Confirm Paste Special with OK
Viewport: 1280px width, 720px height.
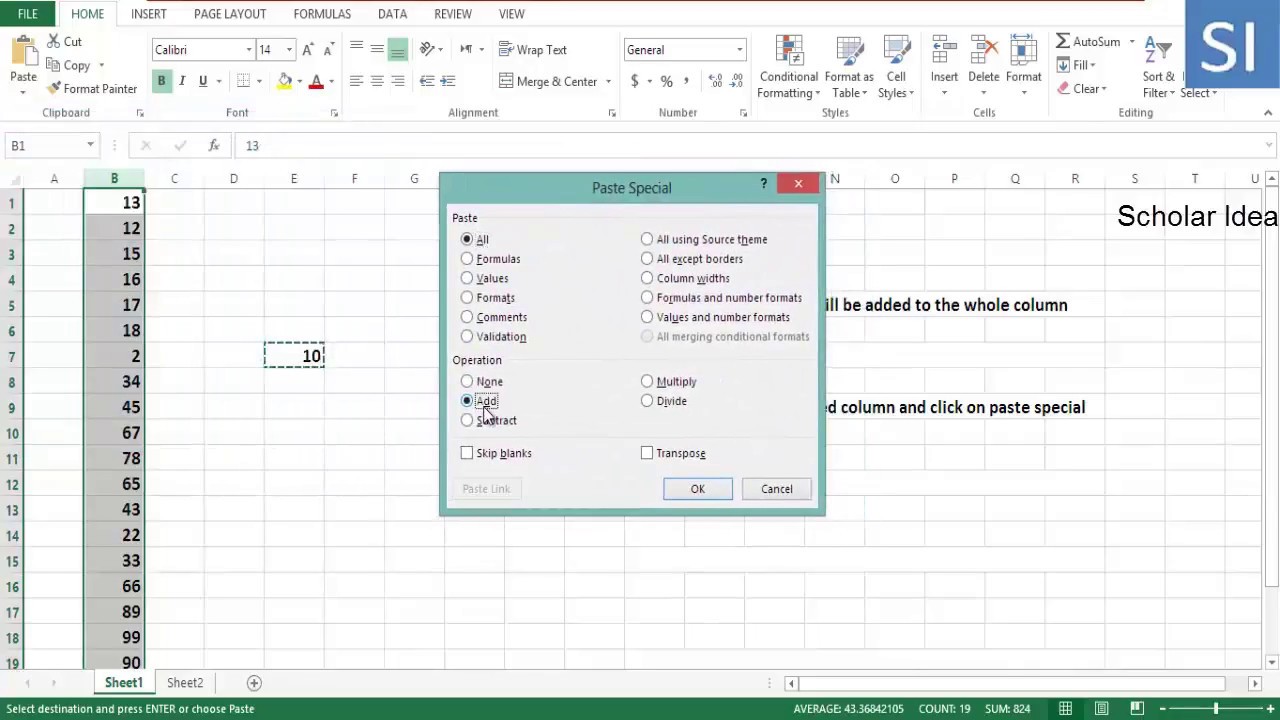(x=698, y=489)
